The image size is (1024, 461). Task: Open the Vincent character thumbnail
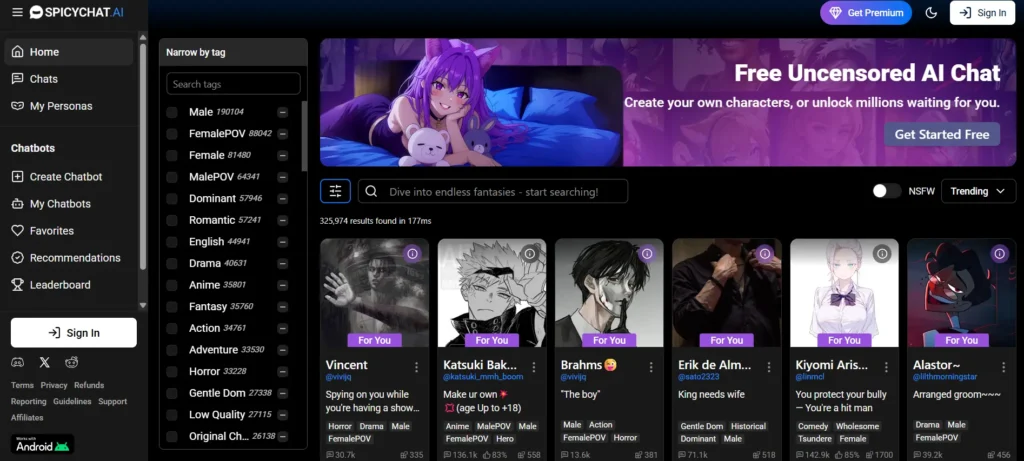coord(374,293)
